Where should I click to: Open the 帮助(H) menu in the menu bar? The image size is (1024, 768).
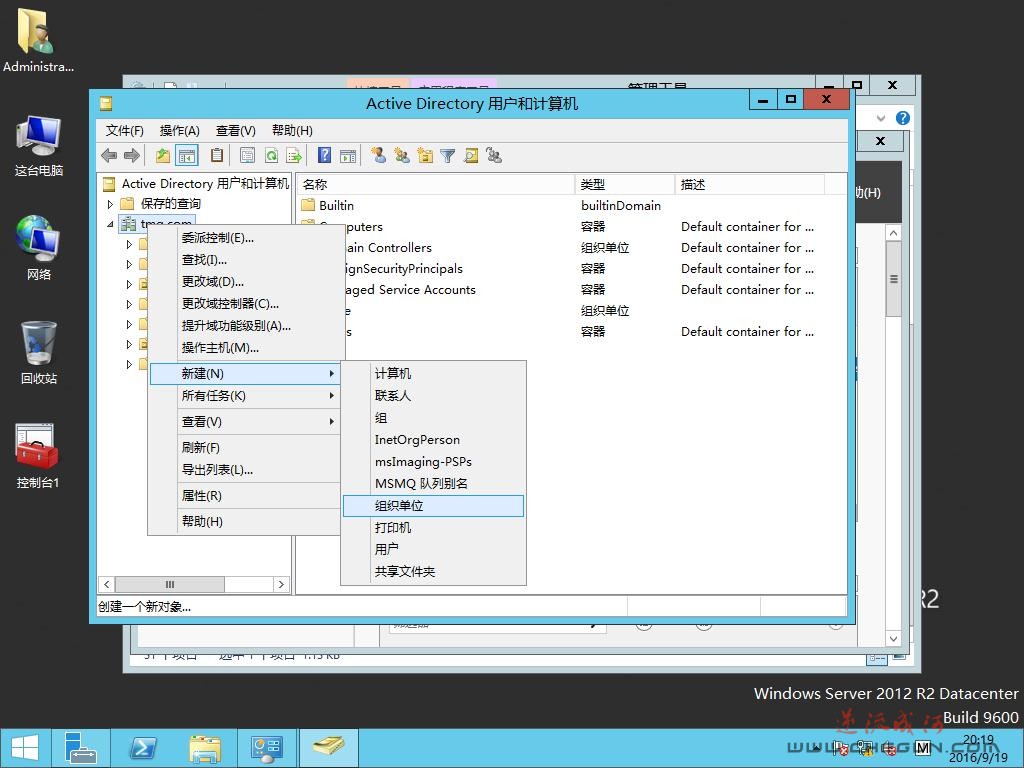[x=292, y=131]
